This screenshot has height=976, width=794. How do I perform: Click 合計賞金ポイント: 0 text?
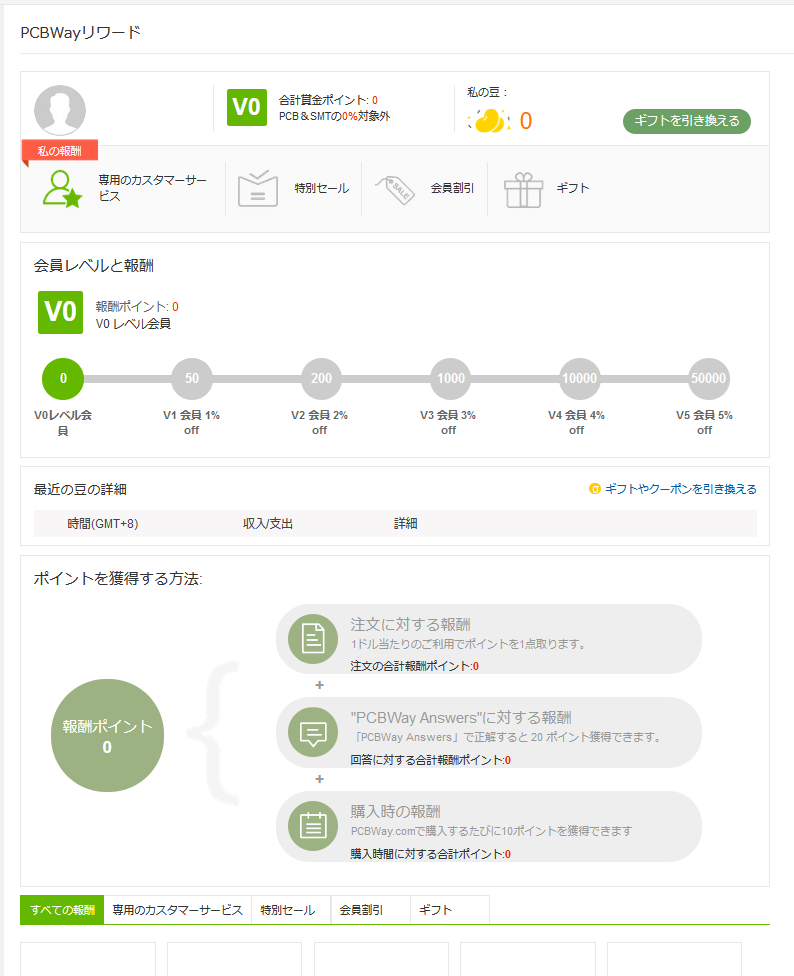(328, 100)
